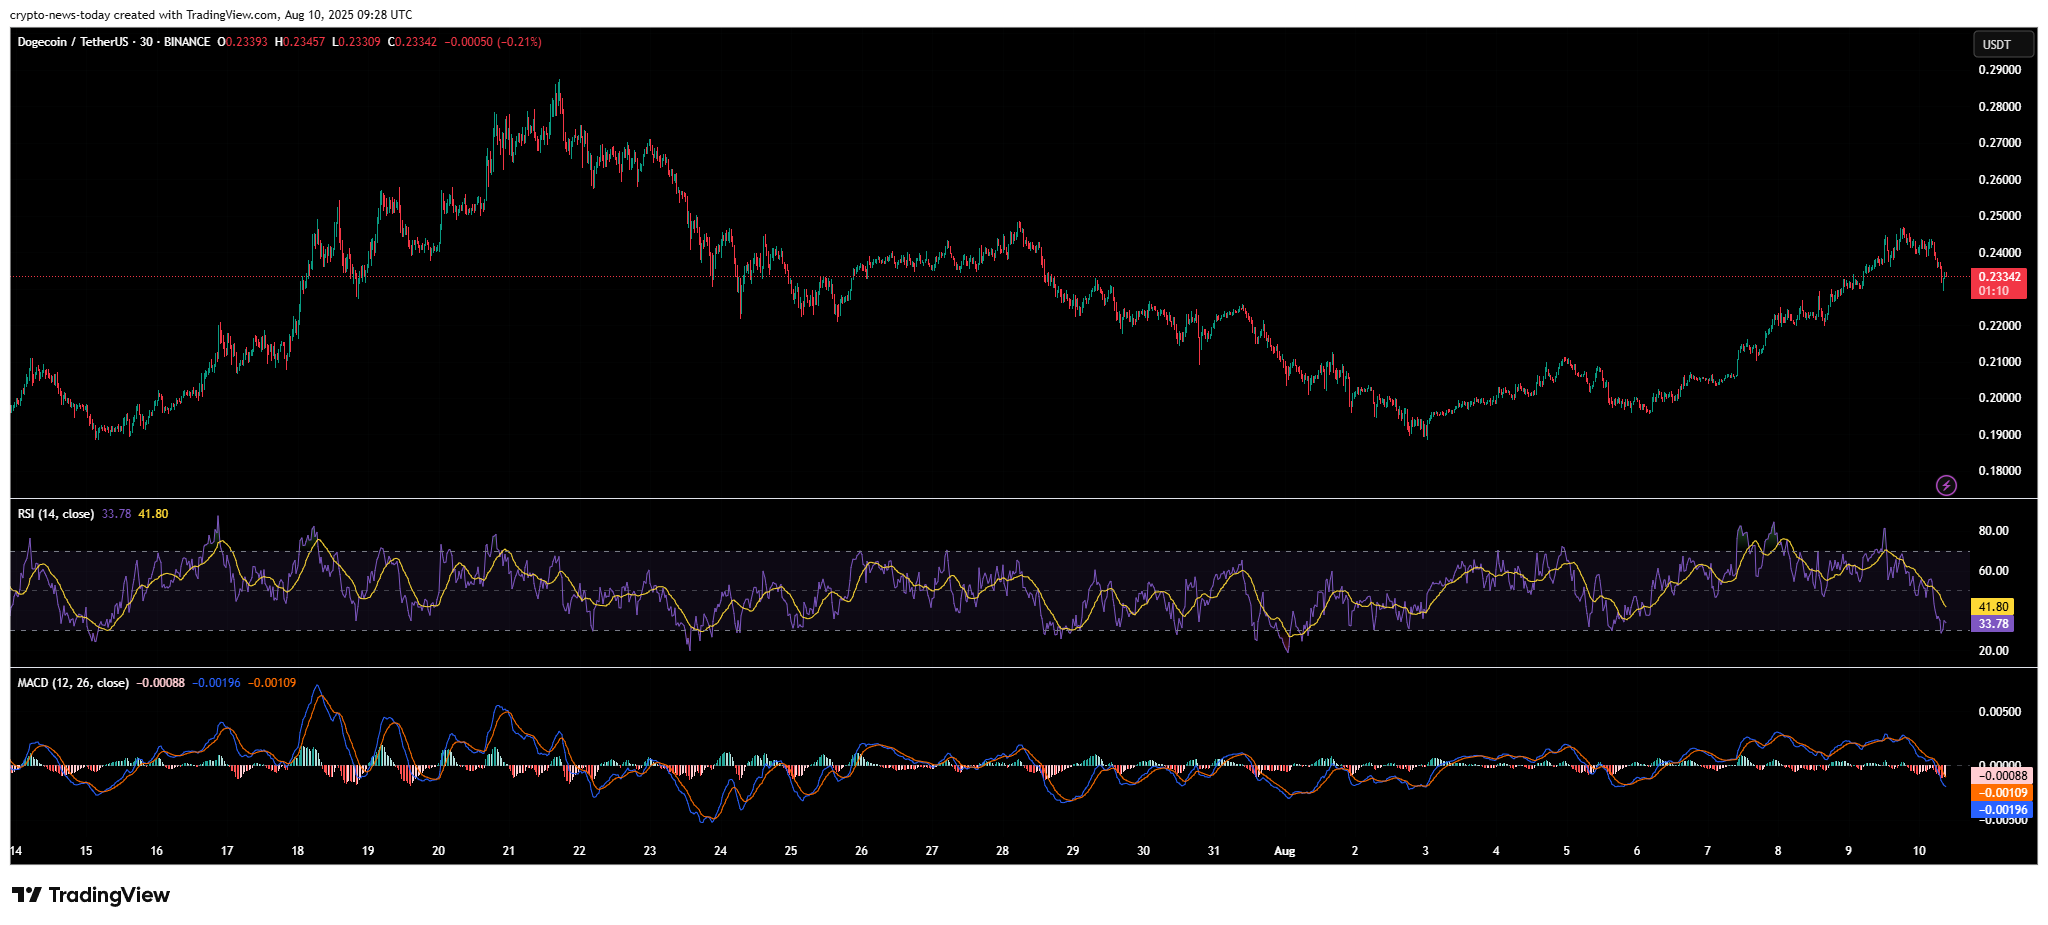Click the Aug marker on time axis
The height and width of the screenshot is (925, 2048).
(1284, 851)
